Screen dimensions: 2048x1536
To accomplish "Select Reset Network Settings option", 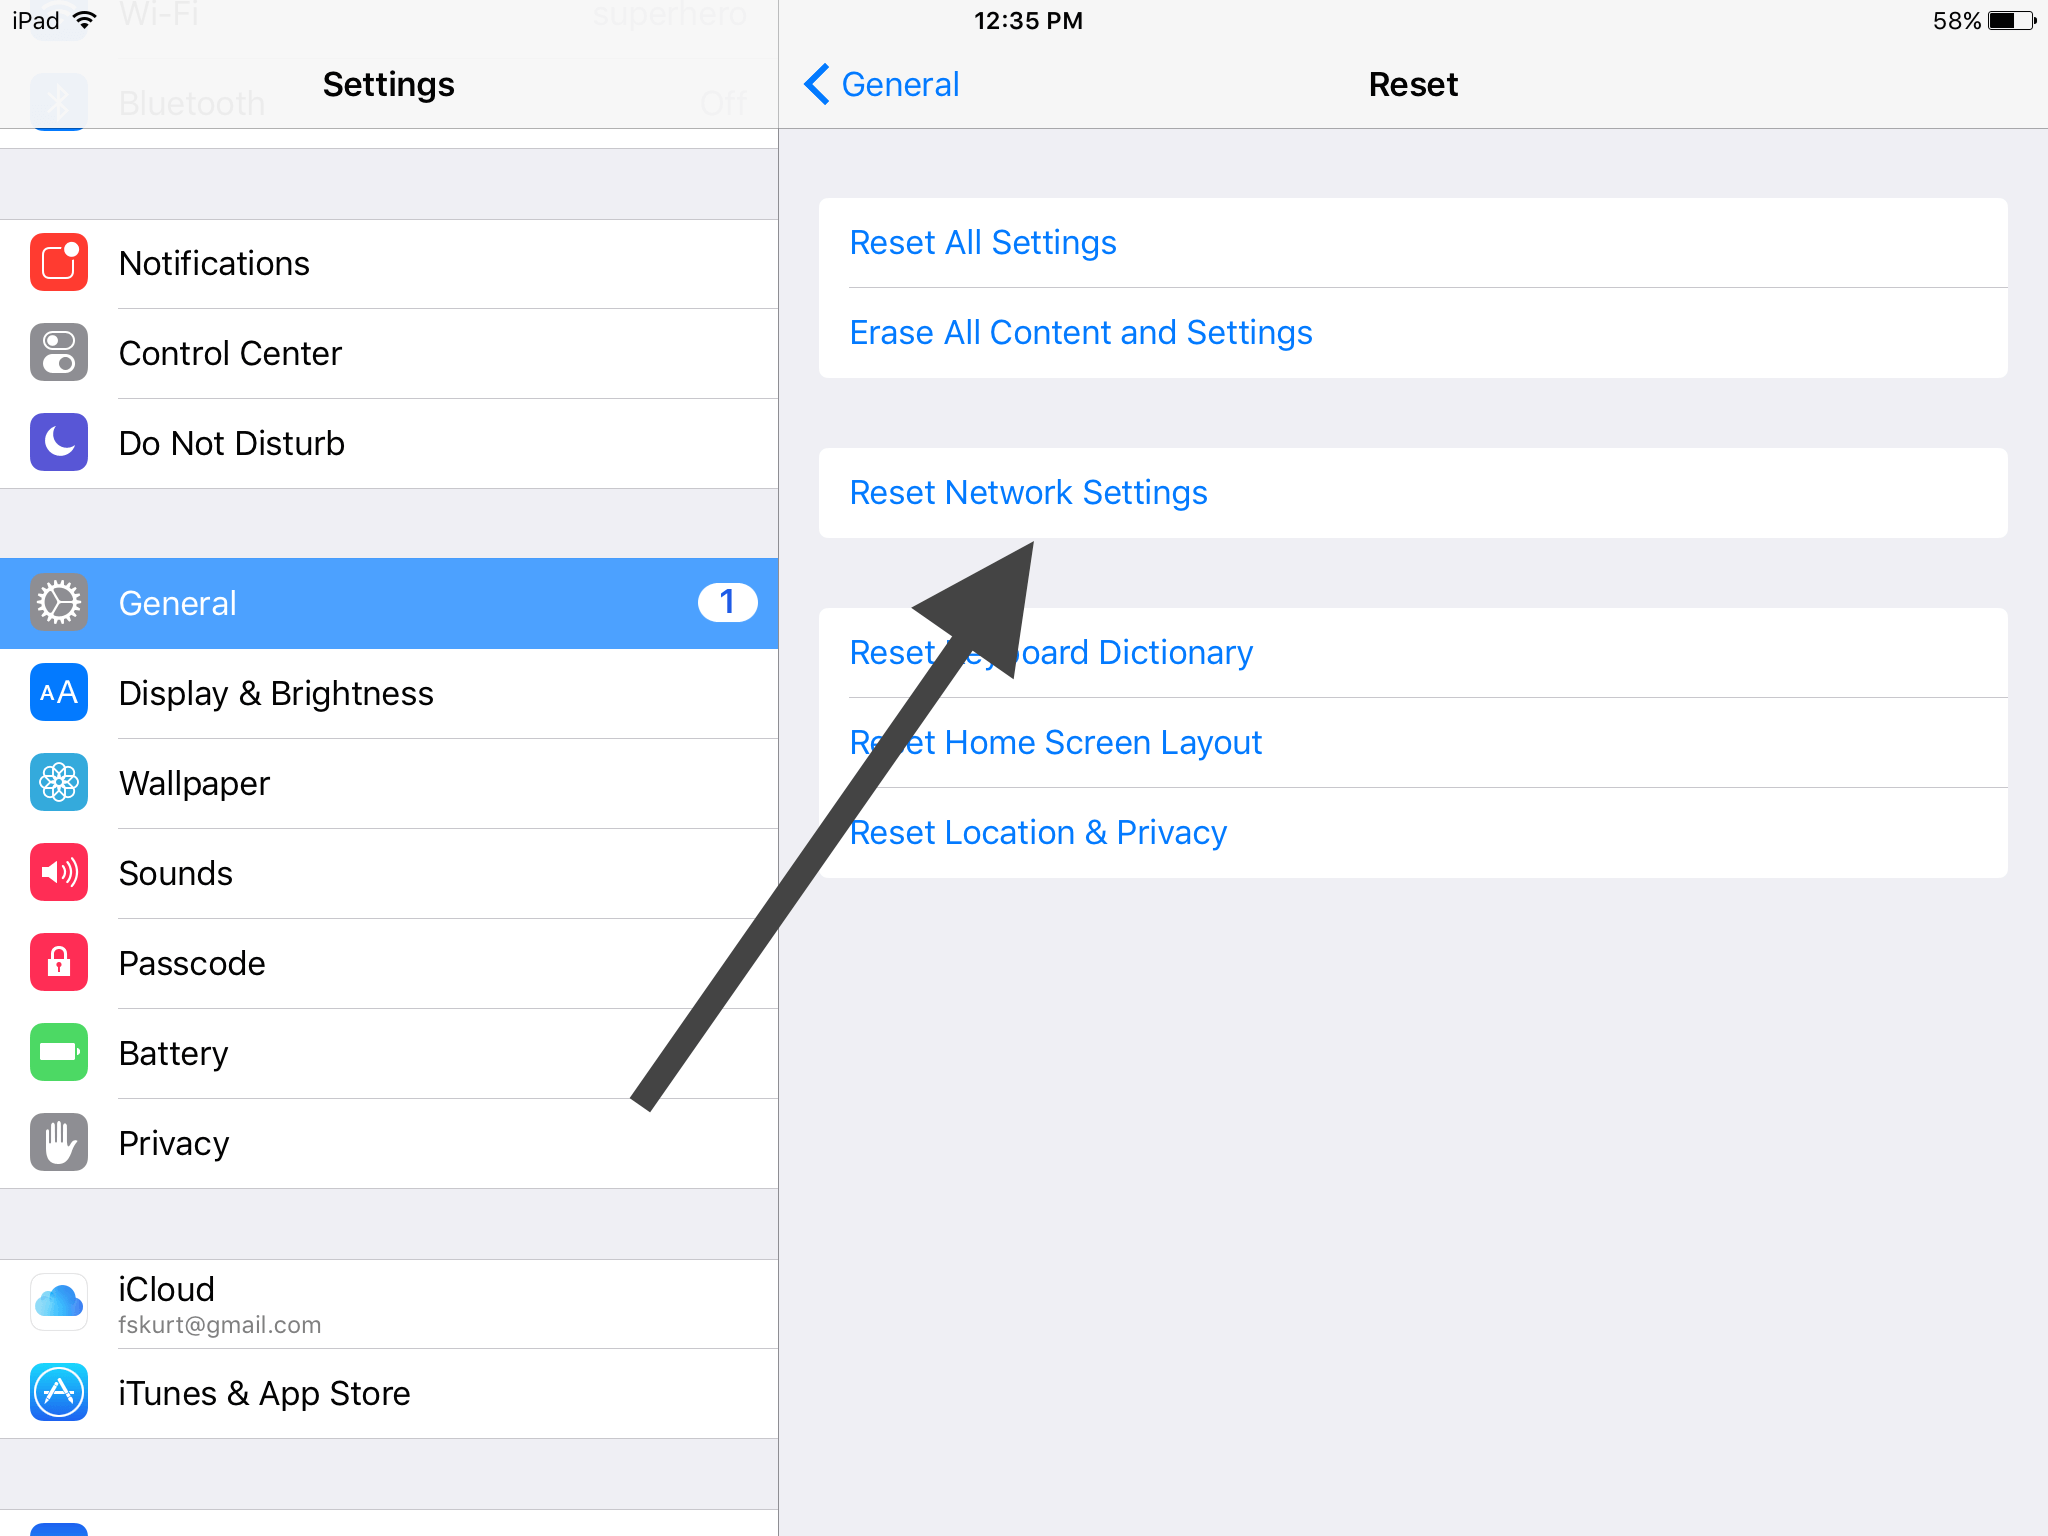I will tap(1029, 492).
